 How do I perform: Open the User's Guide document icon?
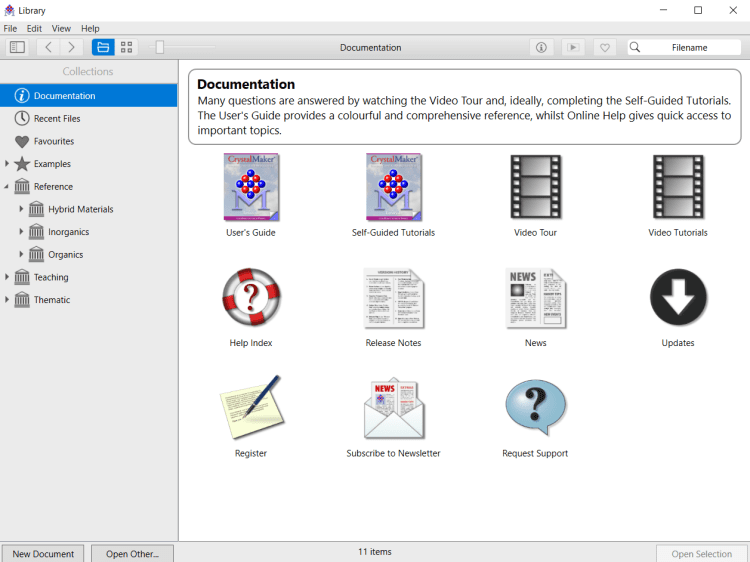pyautogui.click(x=251, y=187)
